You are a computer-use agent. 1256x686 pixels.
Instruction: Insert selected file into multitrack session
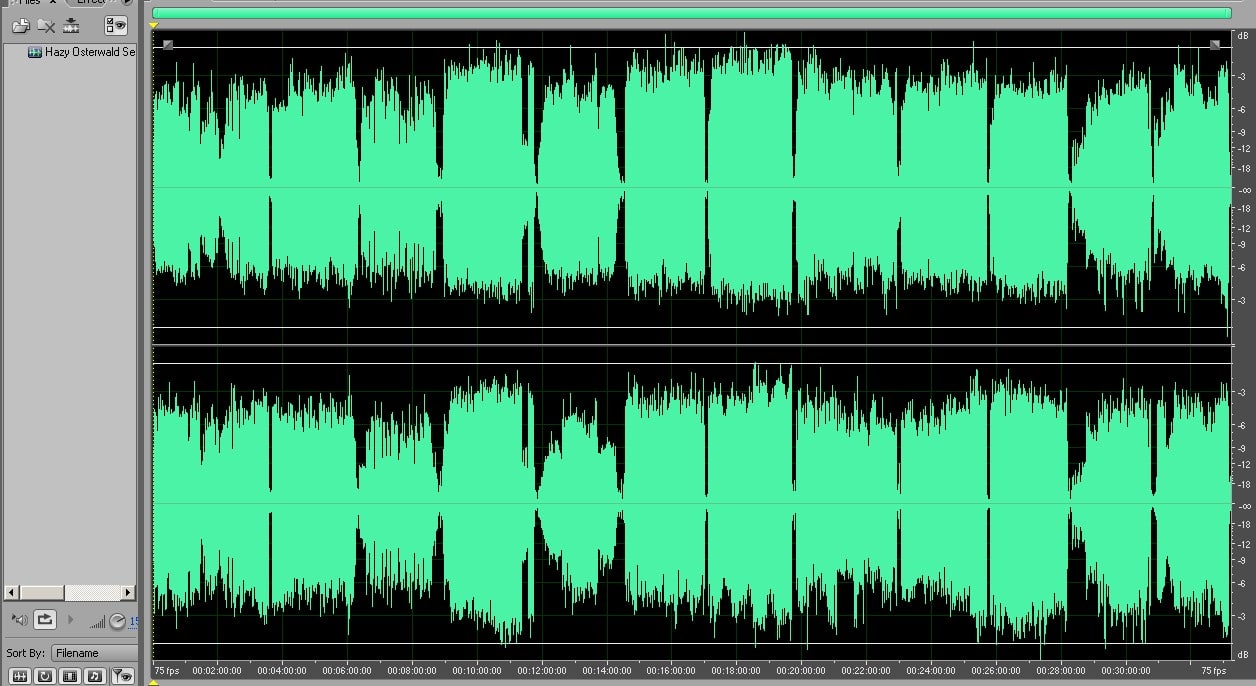pyautogui.click(x=71, y=26)
